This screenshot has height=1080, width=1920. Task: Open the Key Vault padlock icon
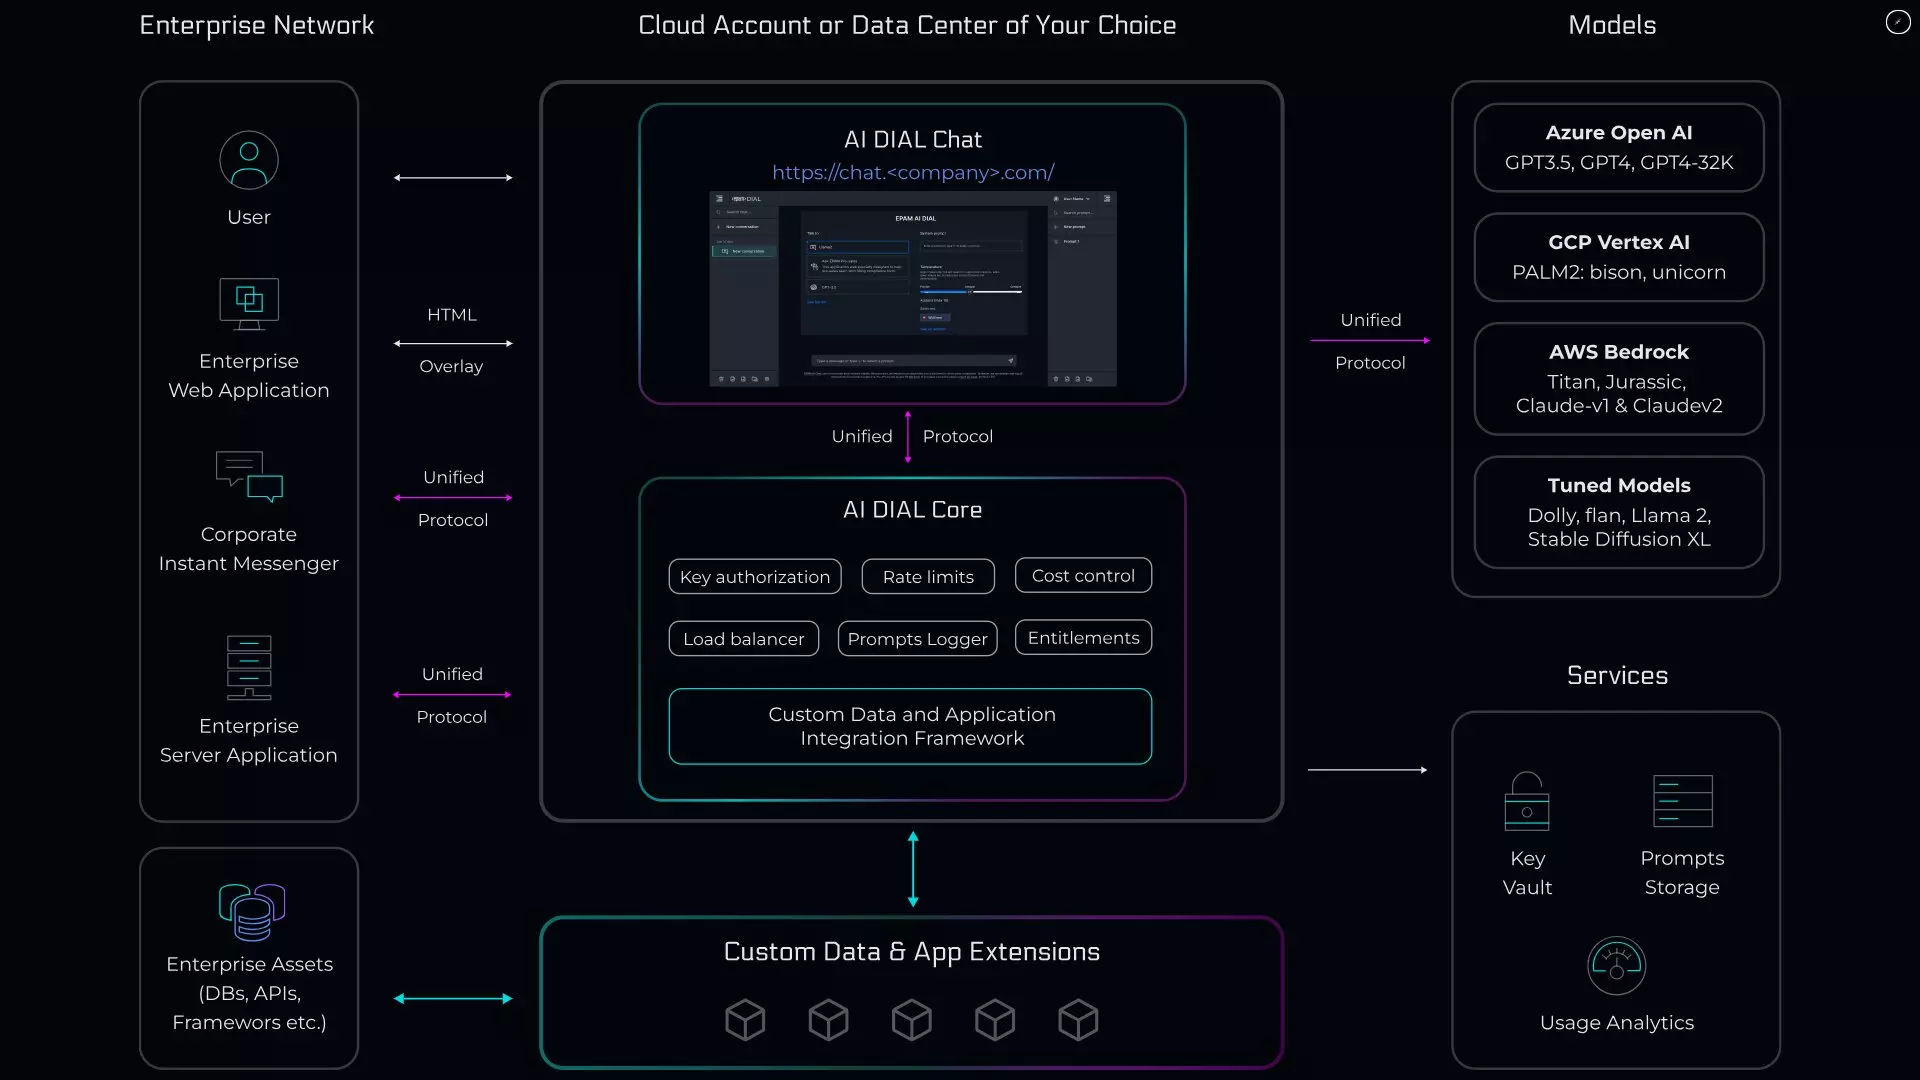(1527, 801)
